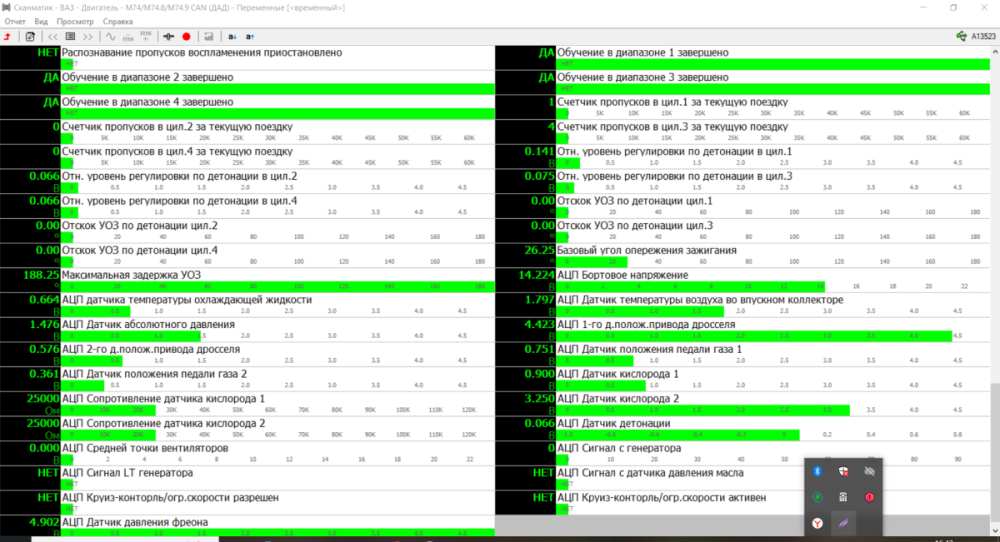Click the АЦП Бортовое напряжение green bar
Image resolution: width=1000 pixels, height=542 pixels.
pos(691,287)
